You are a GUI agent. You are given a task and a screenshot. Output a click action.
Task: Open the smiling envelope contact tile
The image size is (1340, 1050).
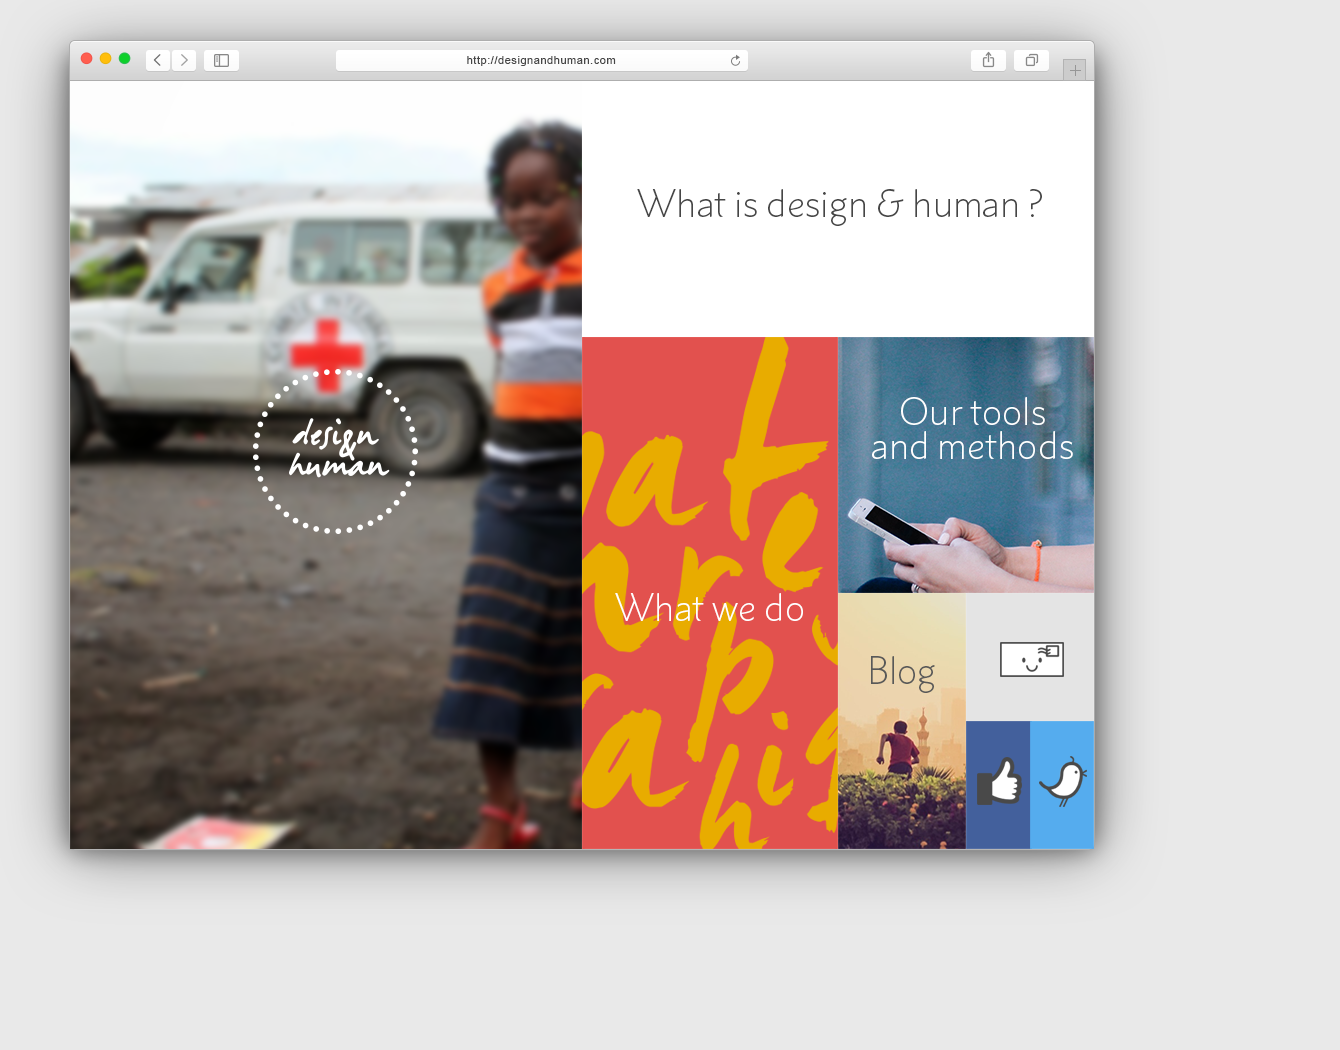[1030, 657]
